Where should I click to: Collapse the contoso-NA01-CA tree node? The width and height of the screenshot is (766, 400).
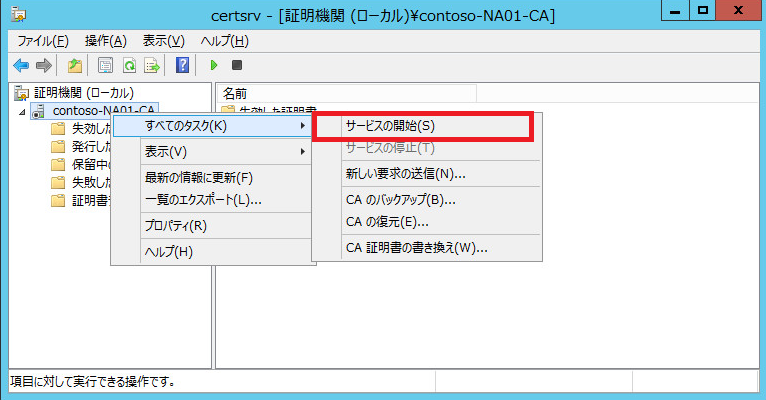coord(23,111)
